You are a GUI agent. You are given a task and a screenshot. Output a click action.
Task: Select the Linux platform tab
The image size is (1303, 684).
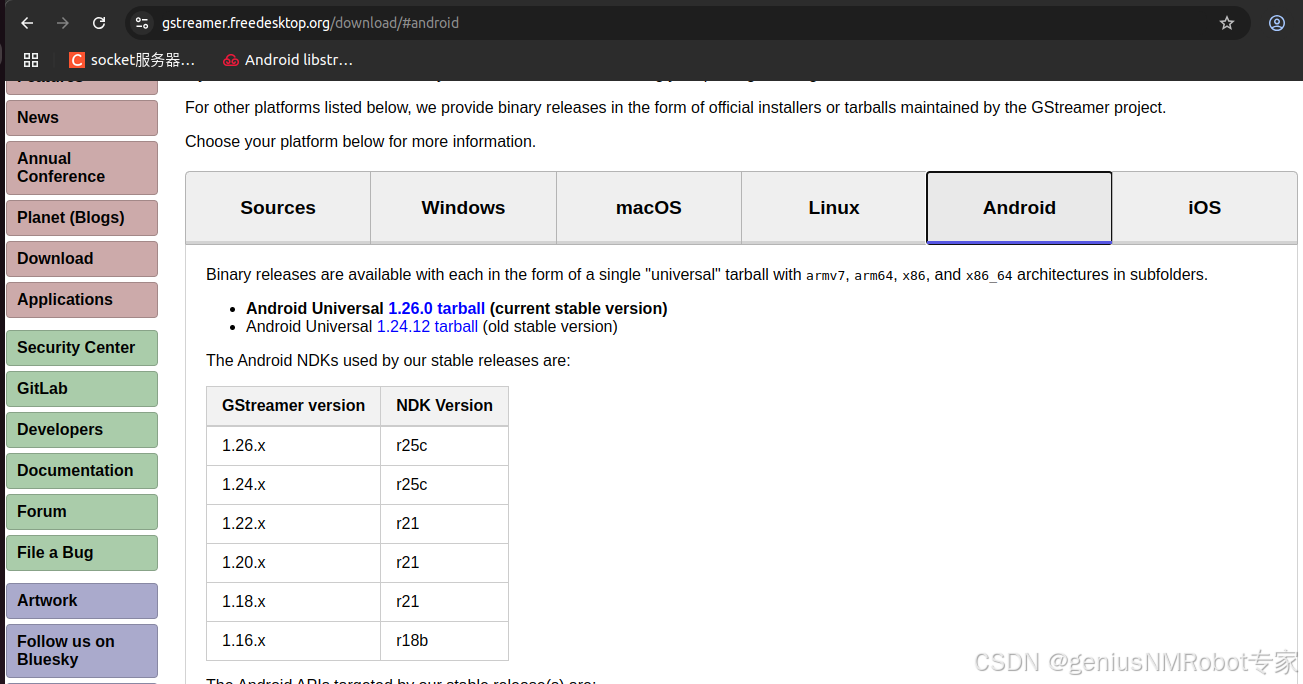tap(833, 207)
